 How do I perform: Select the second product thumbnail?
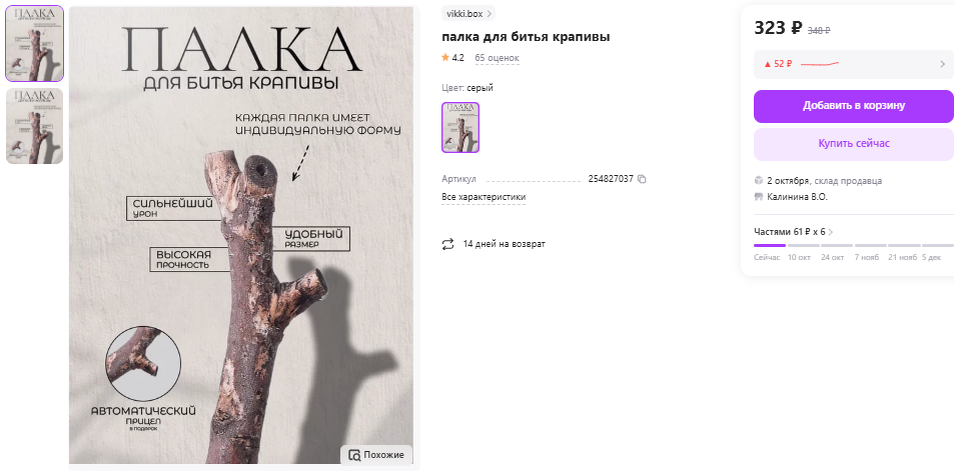pyautogui.click(x=35, y=126)
